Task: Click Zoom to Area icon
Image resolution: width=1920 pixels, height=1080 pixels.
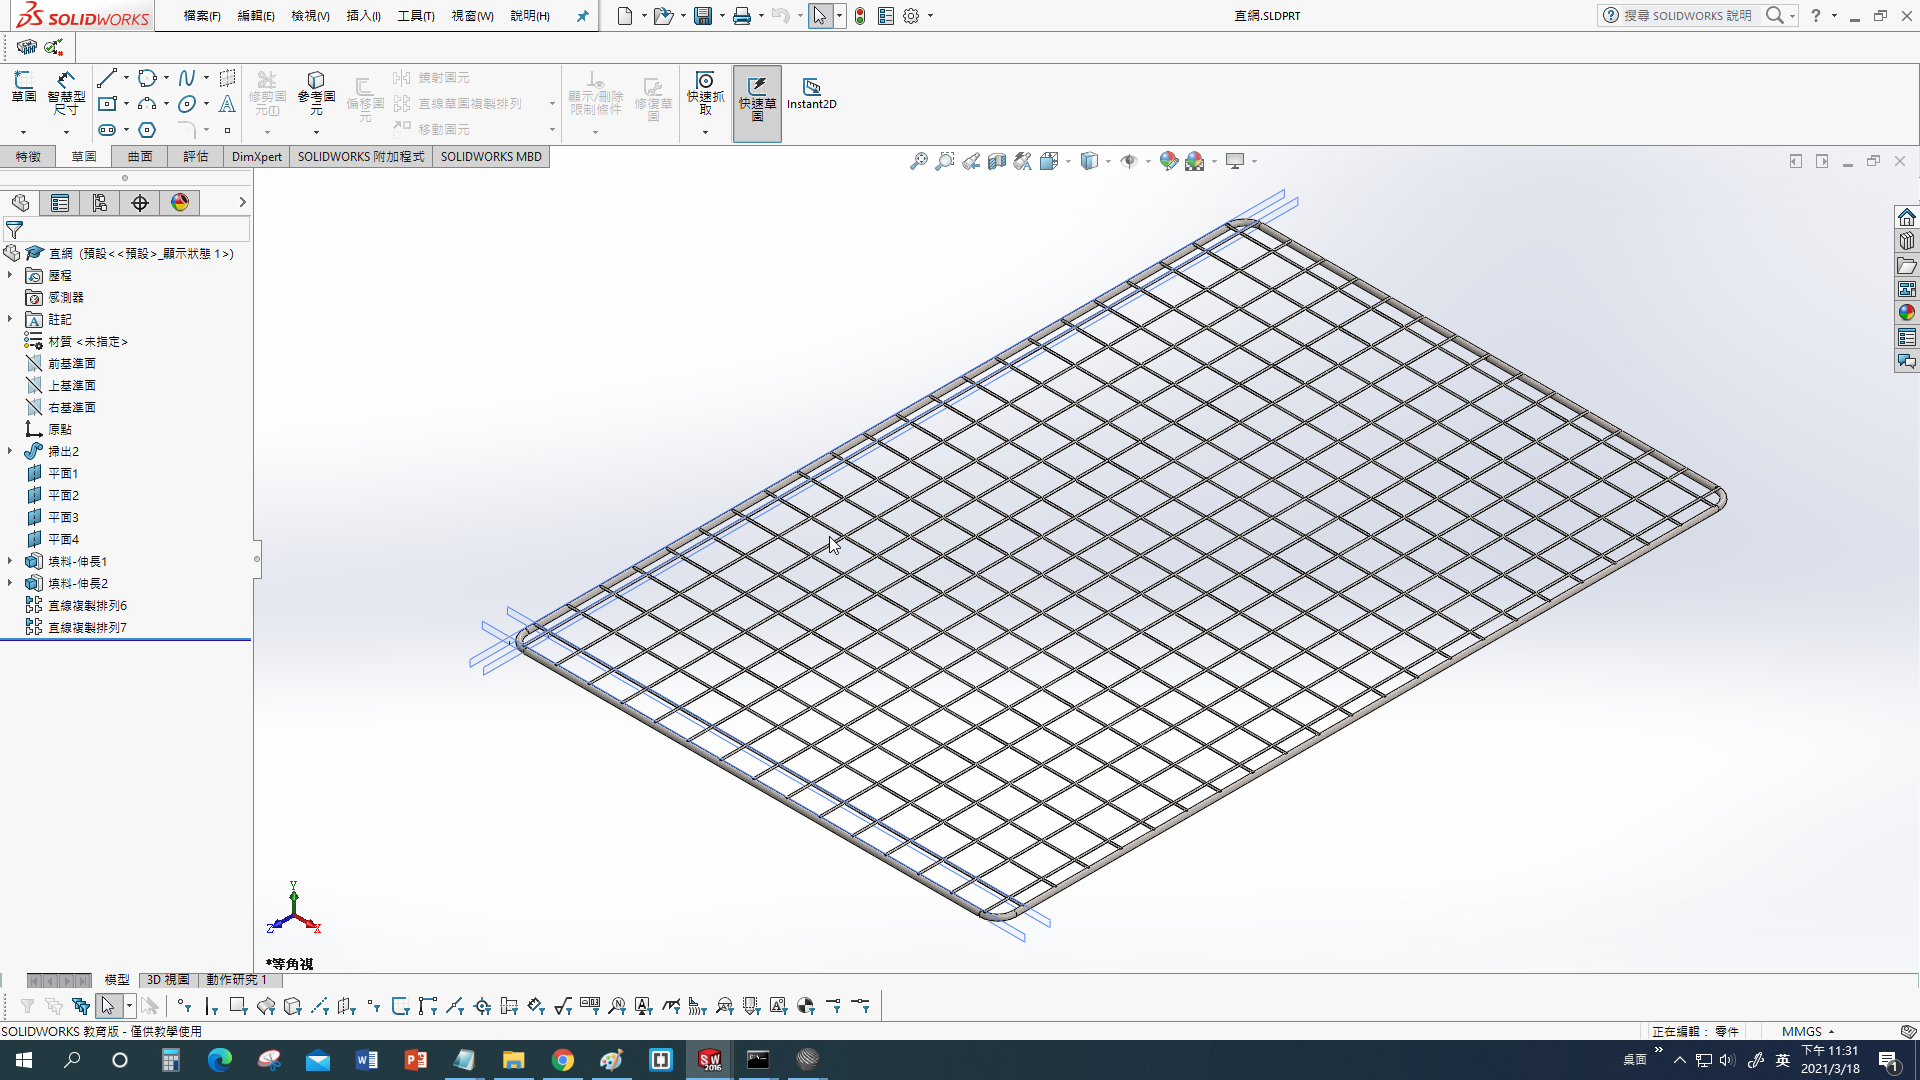Action: tap(944, 161)
